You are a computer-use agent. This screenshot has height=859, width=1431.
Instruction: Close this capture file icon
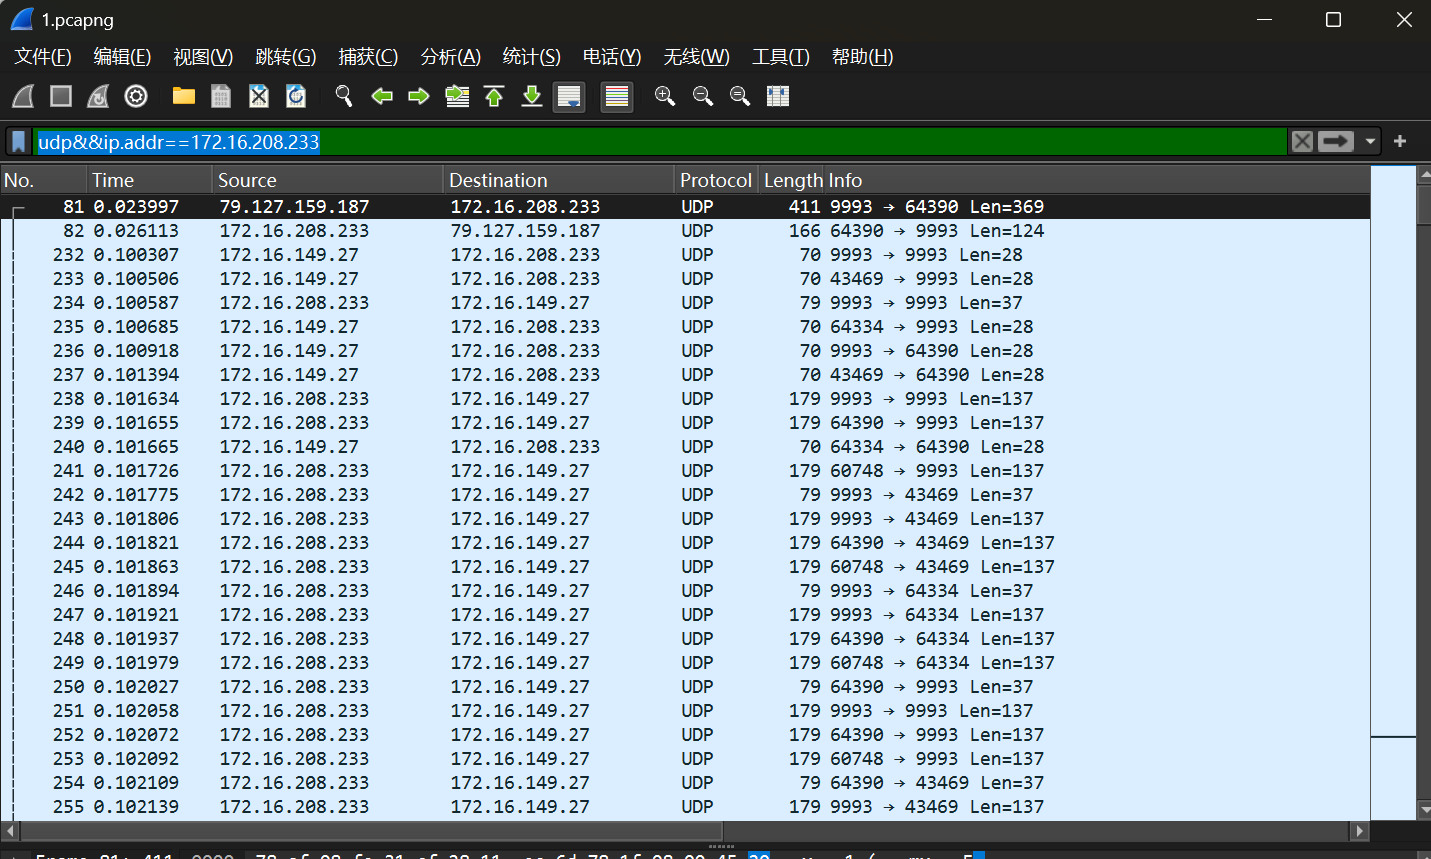[x=259, y=96]
